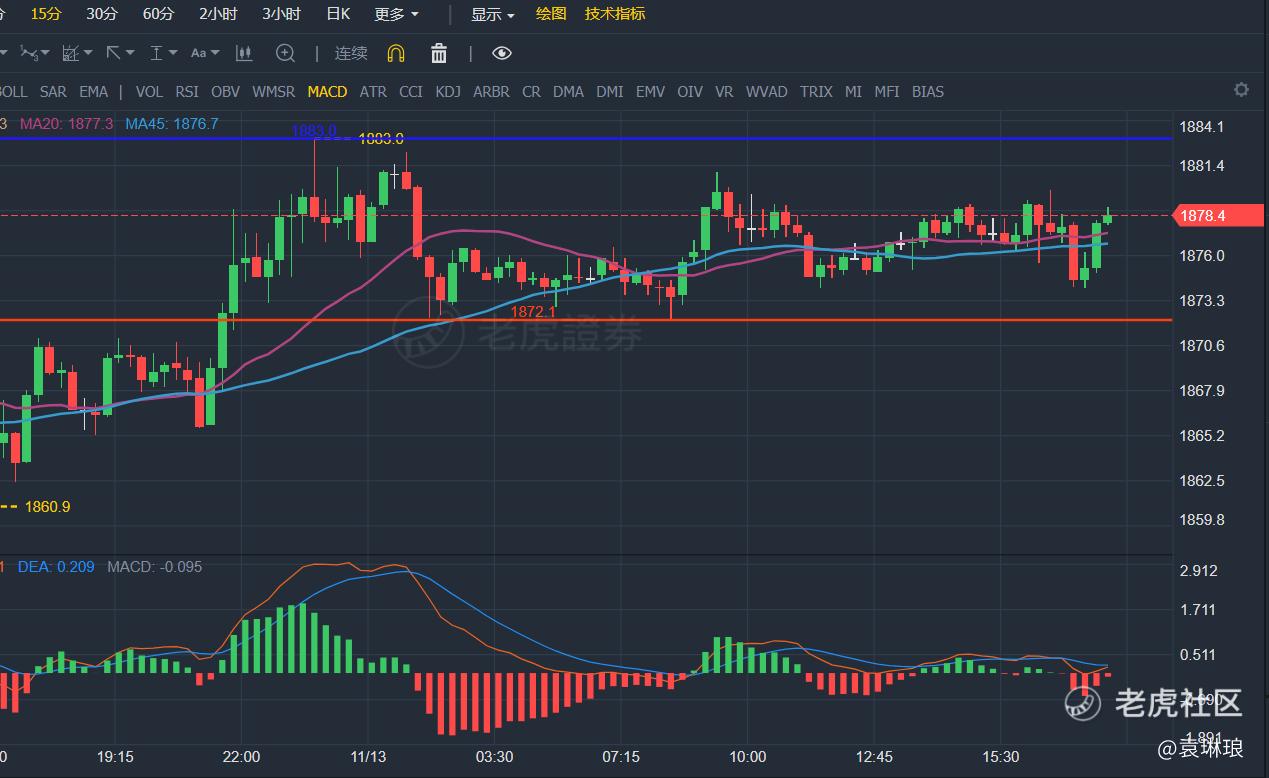Click the 2.912 MACD axis value
1269x778 pixels.
tap(1199, 571)
